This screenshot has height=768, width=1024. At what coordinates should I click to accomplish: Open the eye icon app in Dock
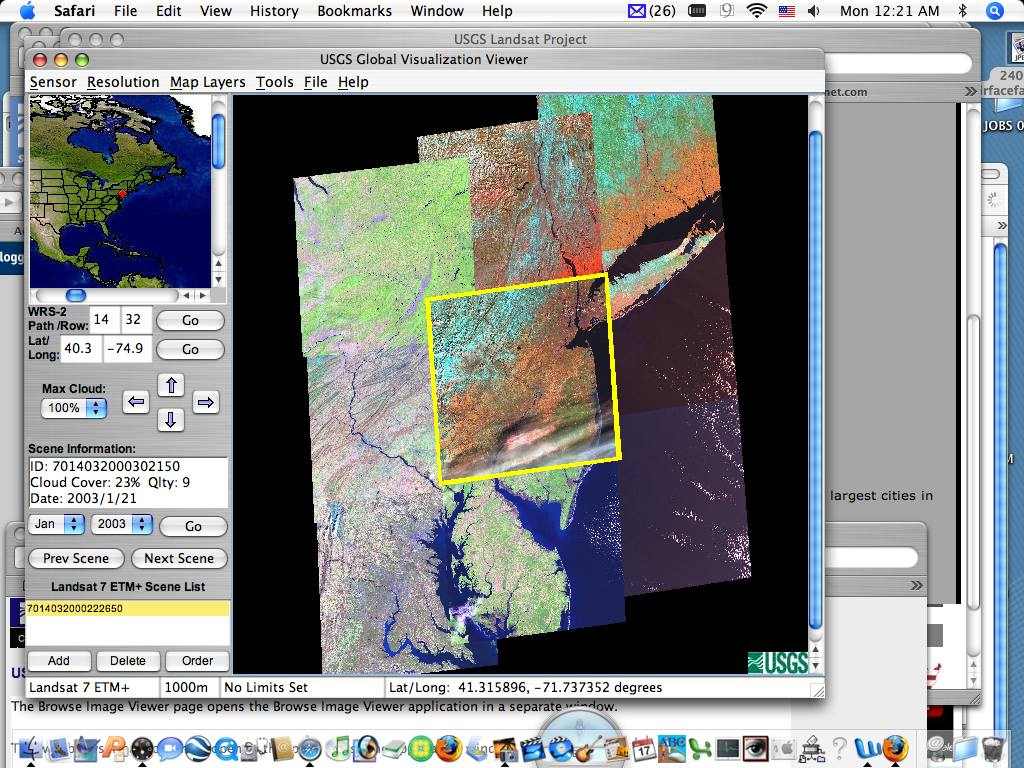click(x=755, y=748)
